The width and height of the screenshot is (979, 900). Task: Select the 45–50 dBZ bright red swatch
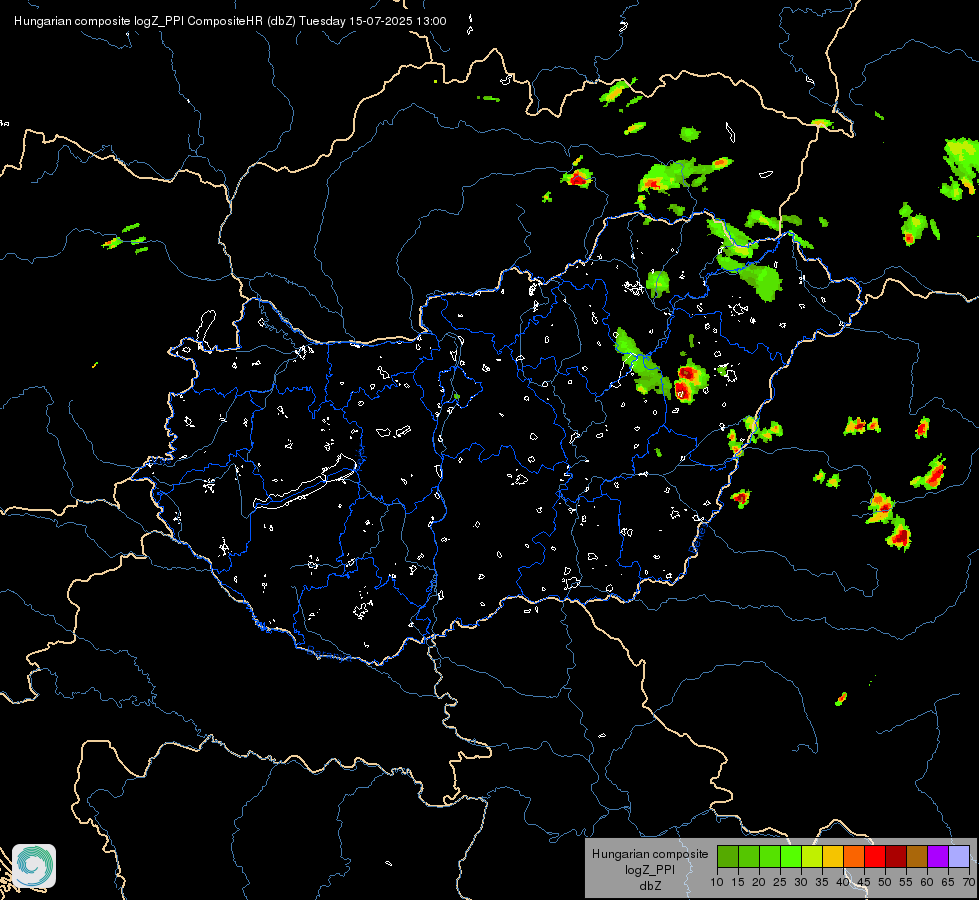pos(875,856)
